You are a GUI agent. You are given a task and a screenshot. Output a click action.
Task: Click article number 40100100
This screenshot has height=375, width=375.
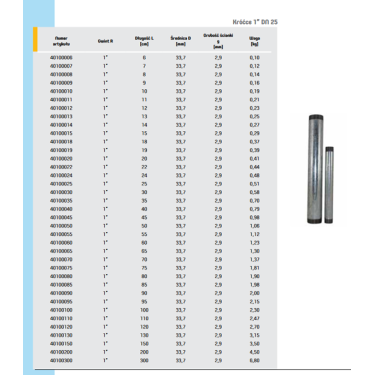click(x=61, y=310)
